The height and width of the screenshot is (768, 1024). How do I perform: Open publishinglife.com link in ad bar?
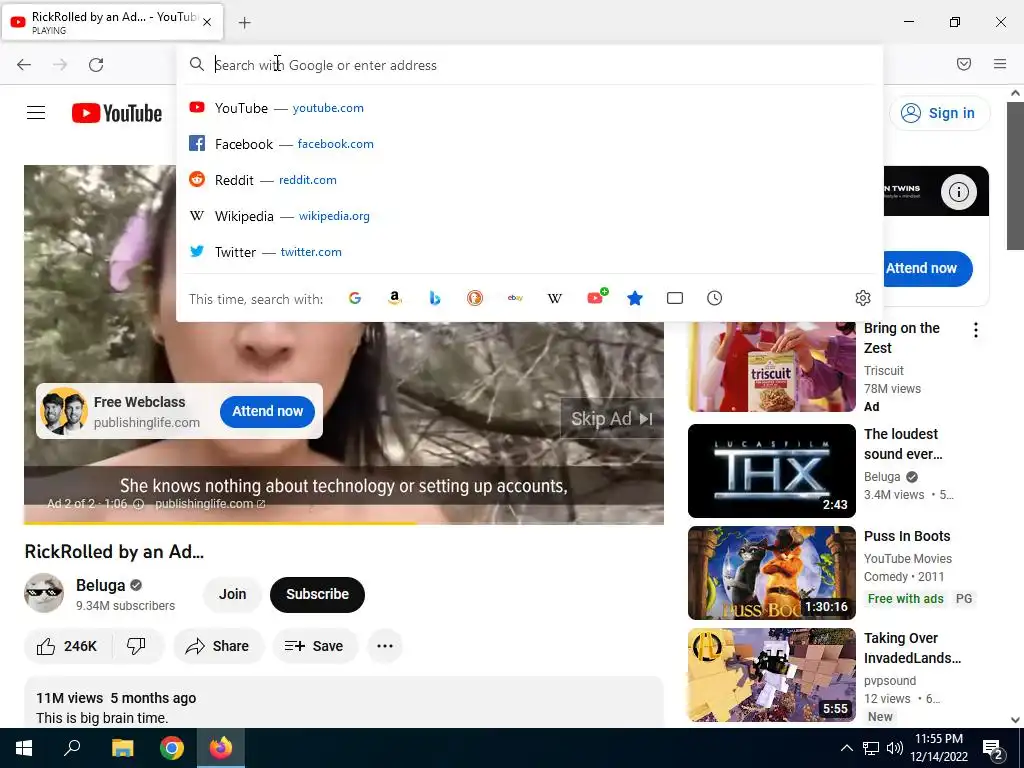pos(210,504)
